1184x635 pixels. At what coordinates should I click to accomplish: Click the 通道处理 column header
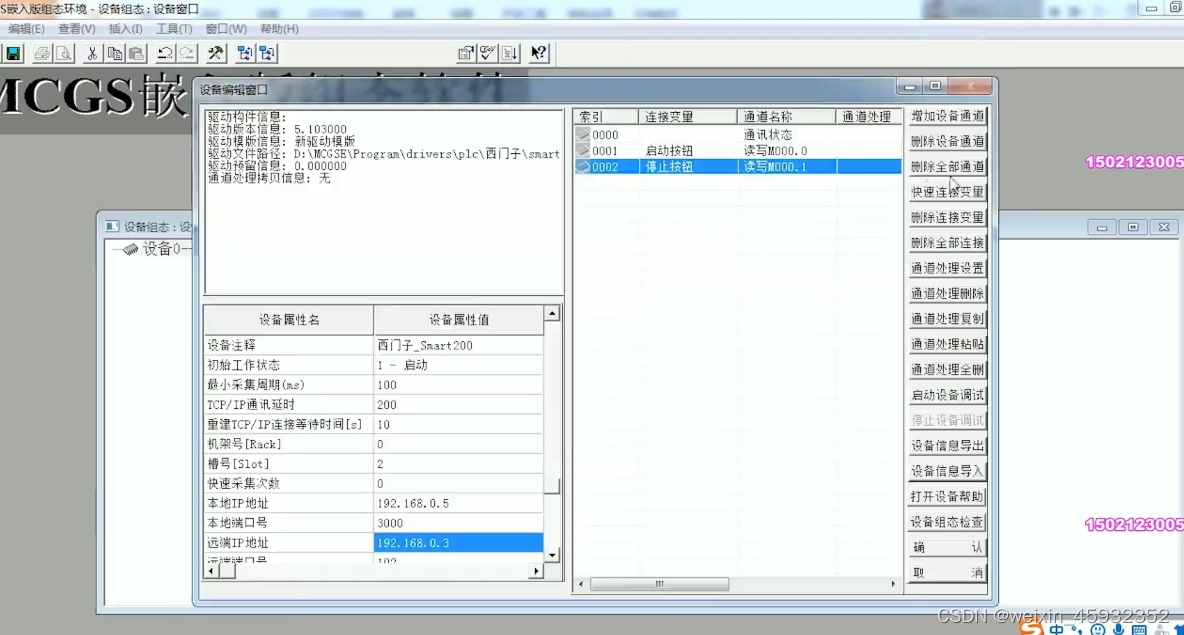coord(868,116)
